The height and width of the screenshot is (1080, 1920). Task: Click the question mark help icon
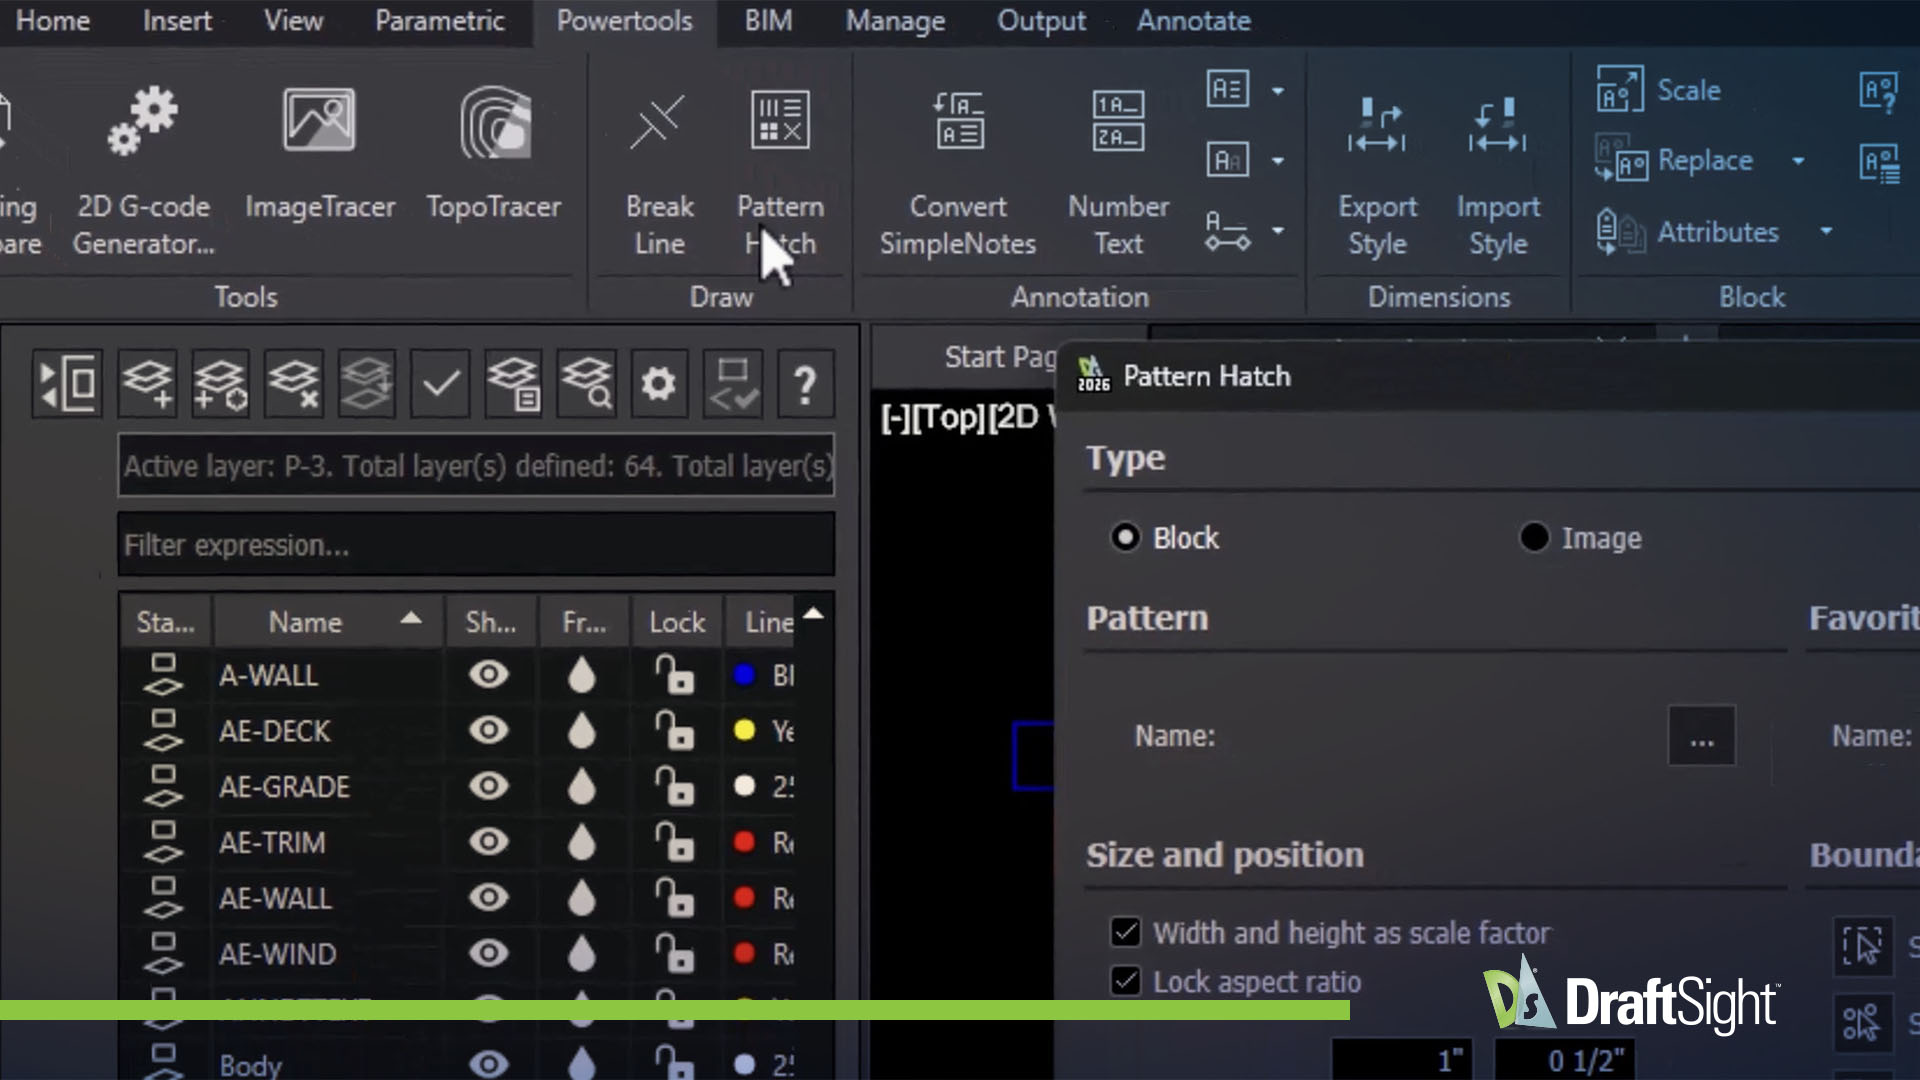click(805, 383)
